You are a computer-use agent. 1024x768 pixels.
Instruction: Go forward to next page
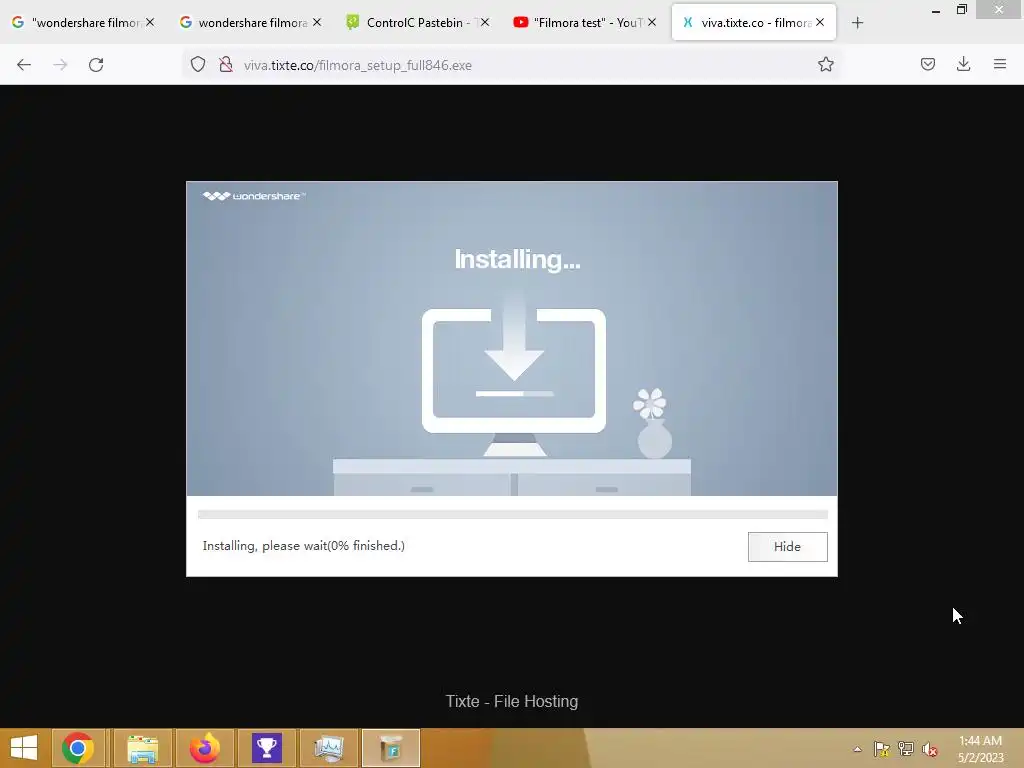click(x=60, y=65)
